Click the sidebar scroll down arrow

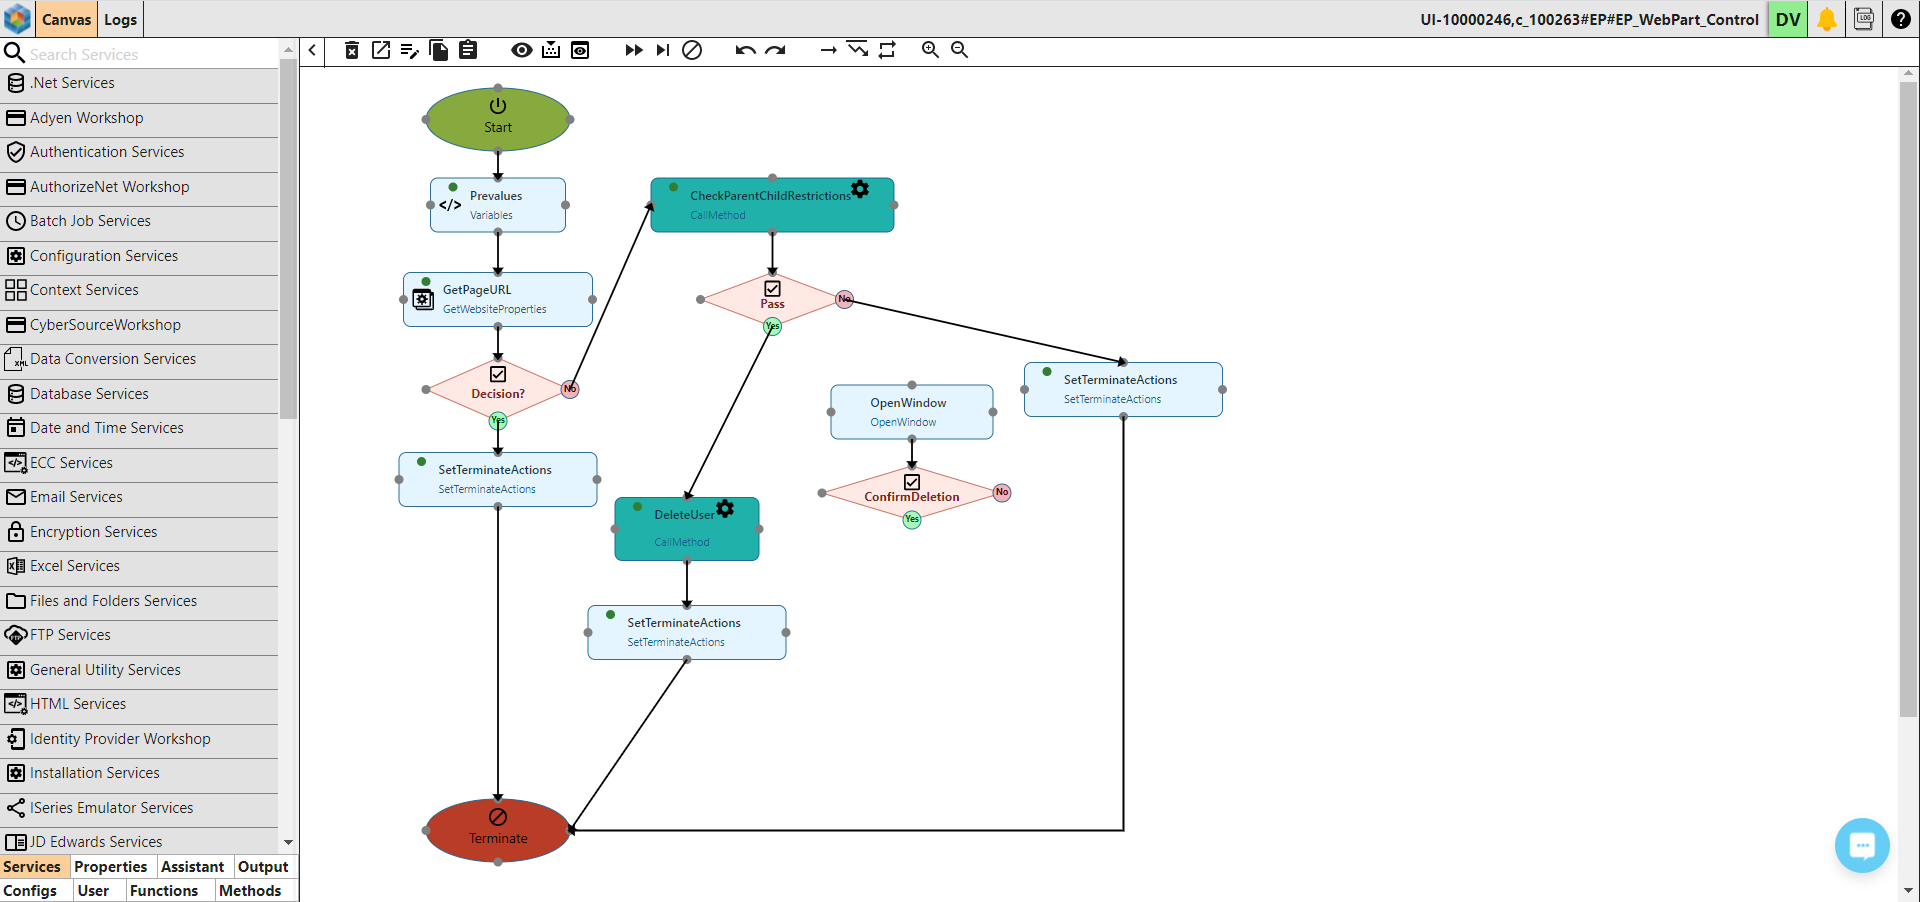[x=288, y=843]
